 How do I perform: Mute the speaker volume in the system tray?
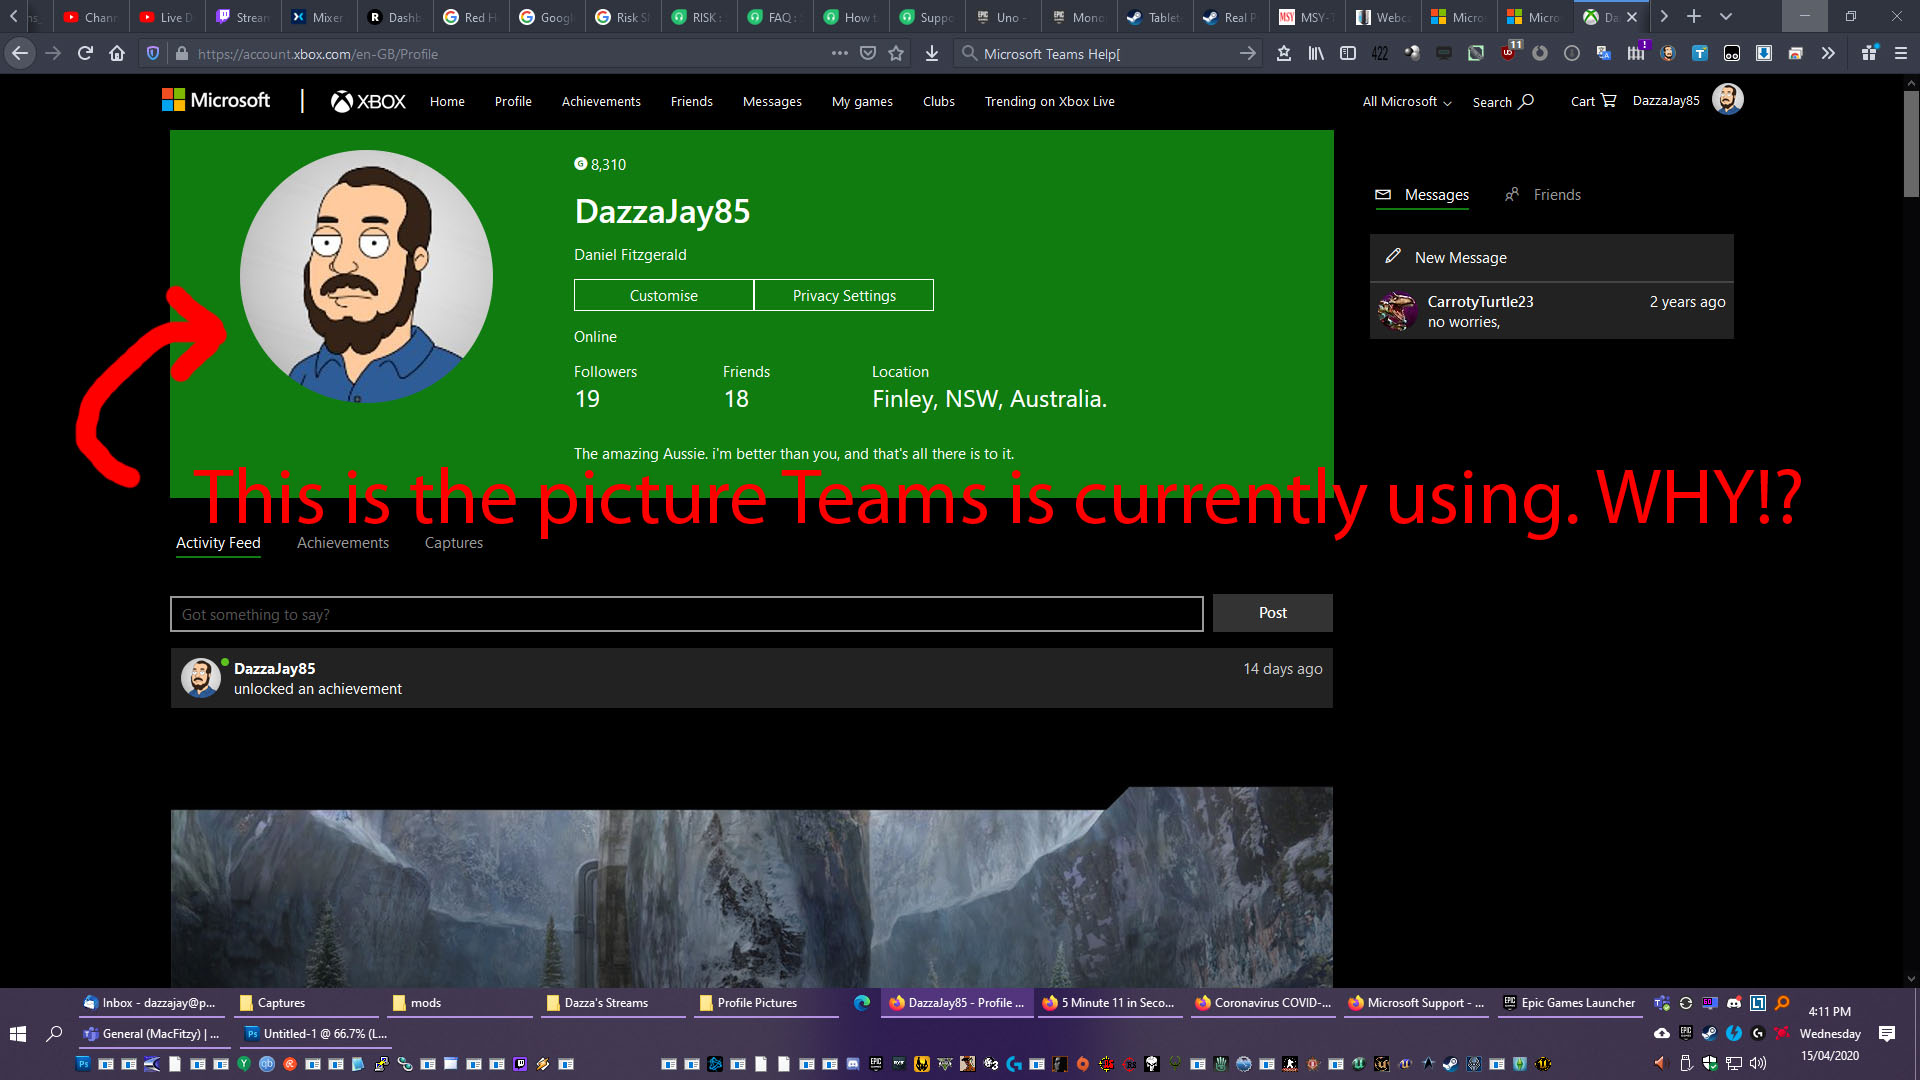coord(1757,1064)
